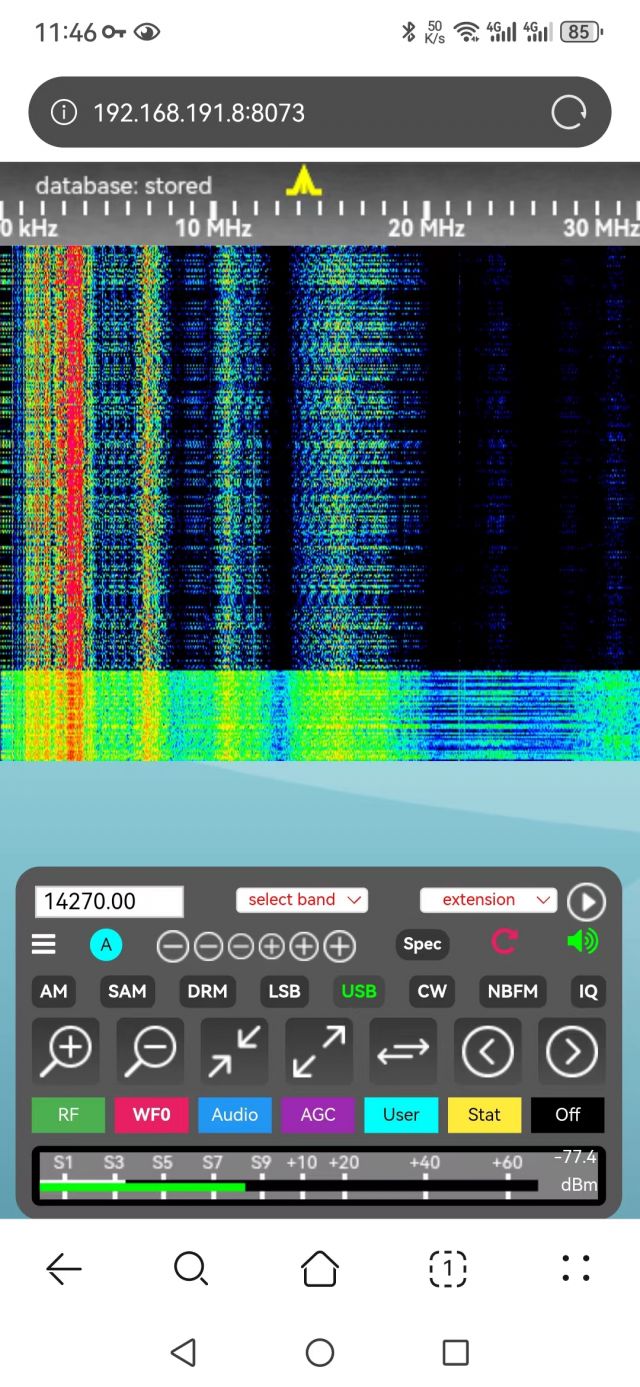Page waterfall up with right chevron
This screenshot has width=640, height=1387.
[x=572, y=1051]
